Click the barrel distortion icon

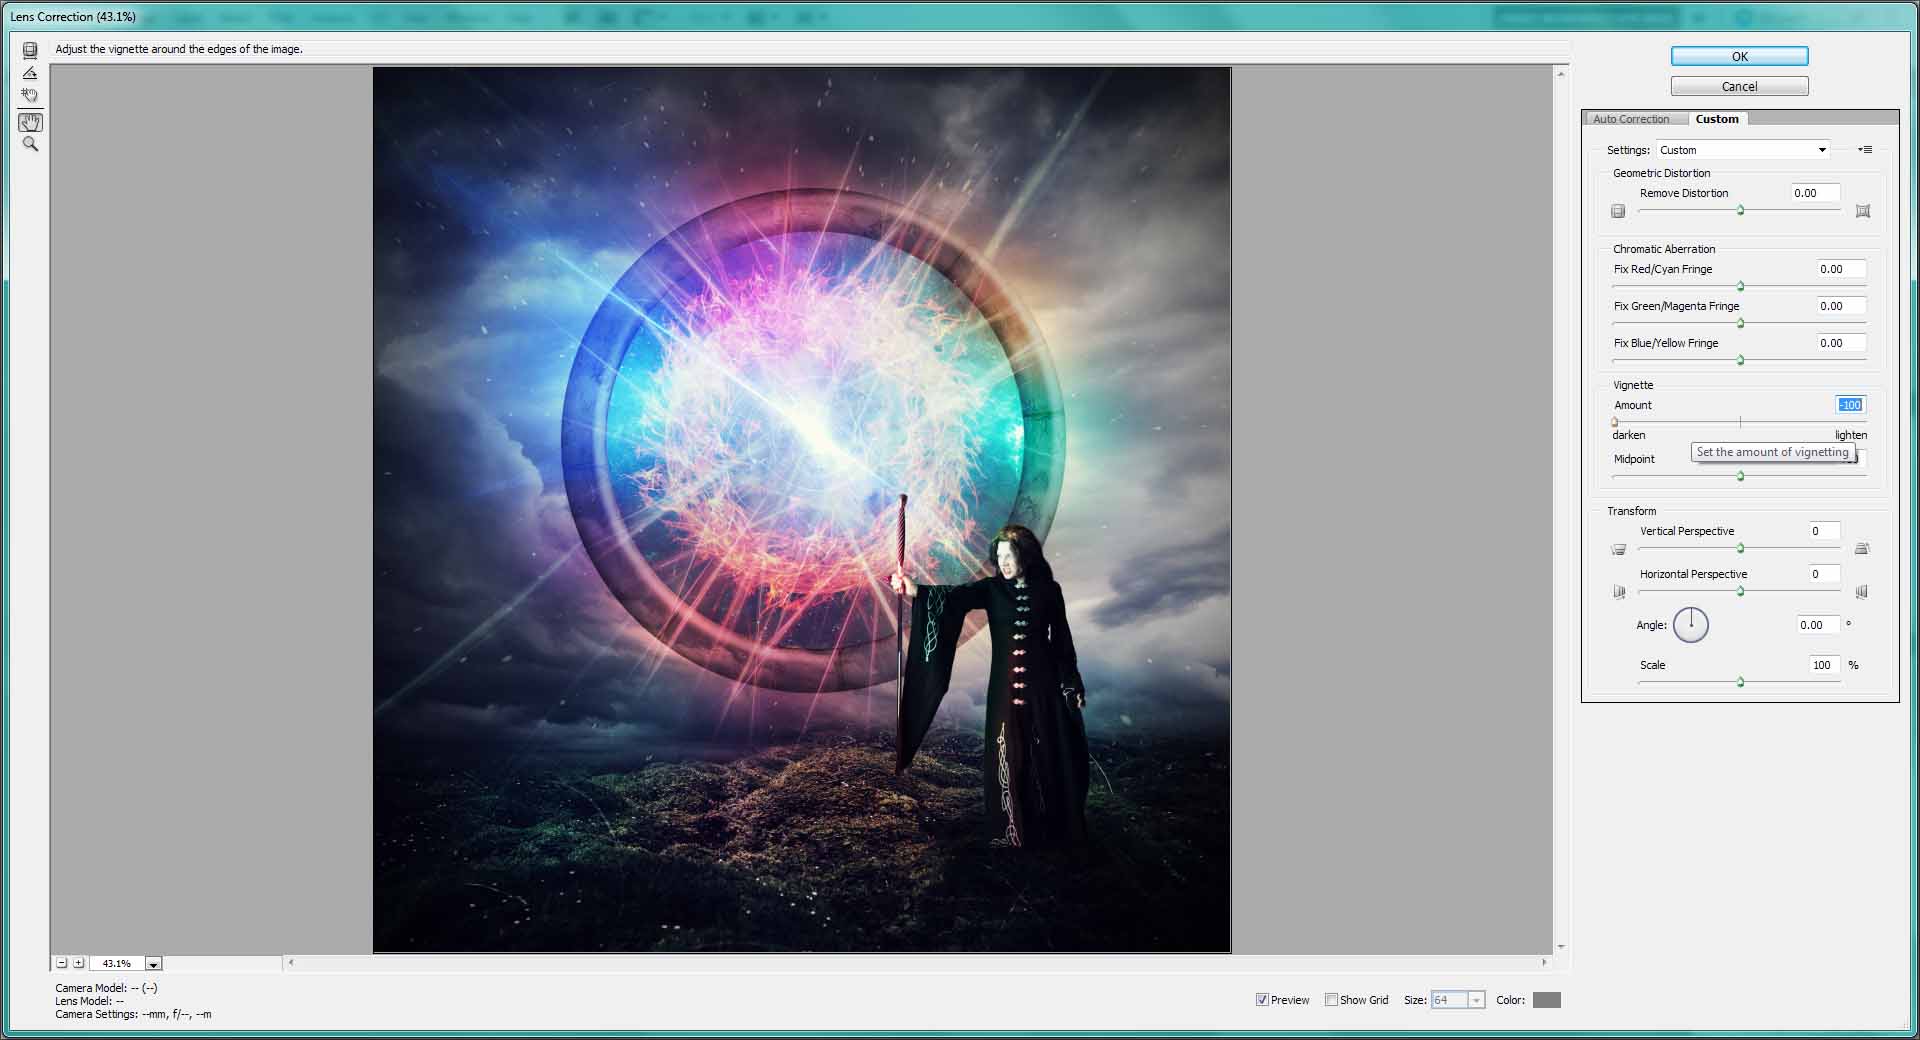(1618, 211)
